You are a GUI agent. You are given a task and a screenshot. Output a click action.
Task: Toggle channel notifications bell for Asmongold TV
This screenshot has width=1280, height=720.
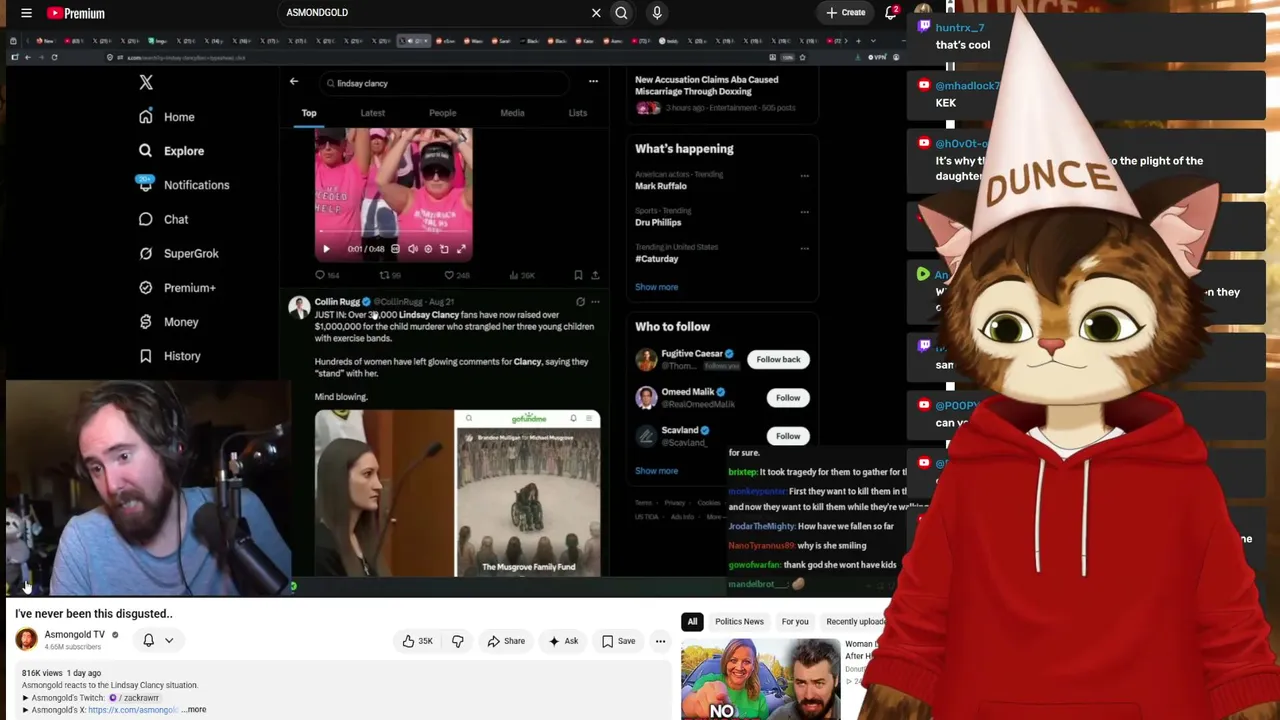click(x=148, y=640)
